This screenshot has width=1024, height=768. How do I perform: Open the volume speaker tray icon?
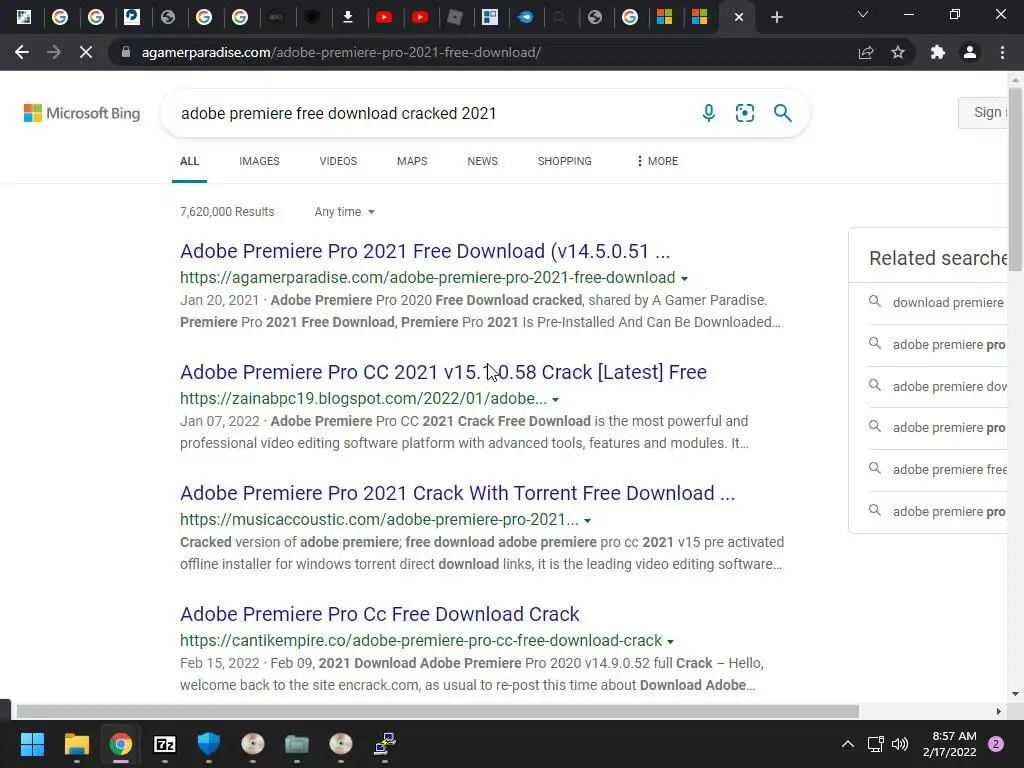tap(900, 744)
